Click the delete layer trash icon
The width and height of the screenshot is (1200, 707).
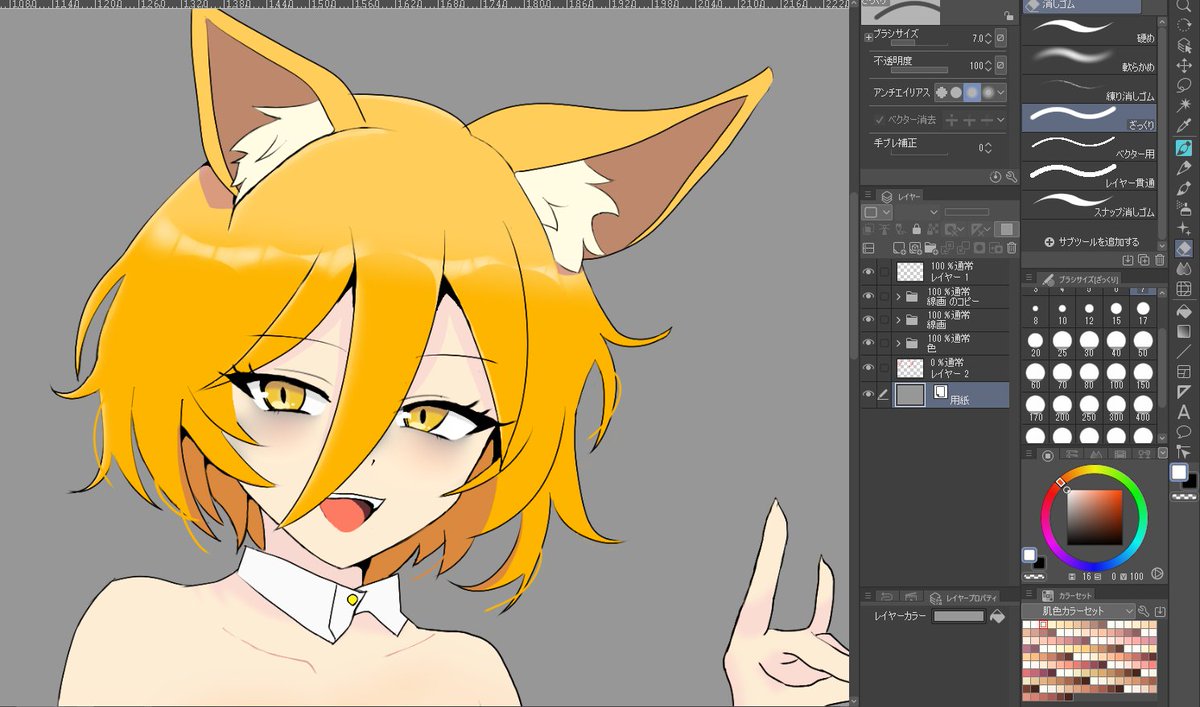pos(1011,247)
